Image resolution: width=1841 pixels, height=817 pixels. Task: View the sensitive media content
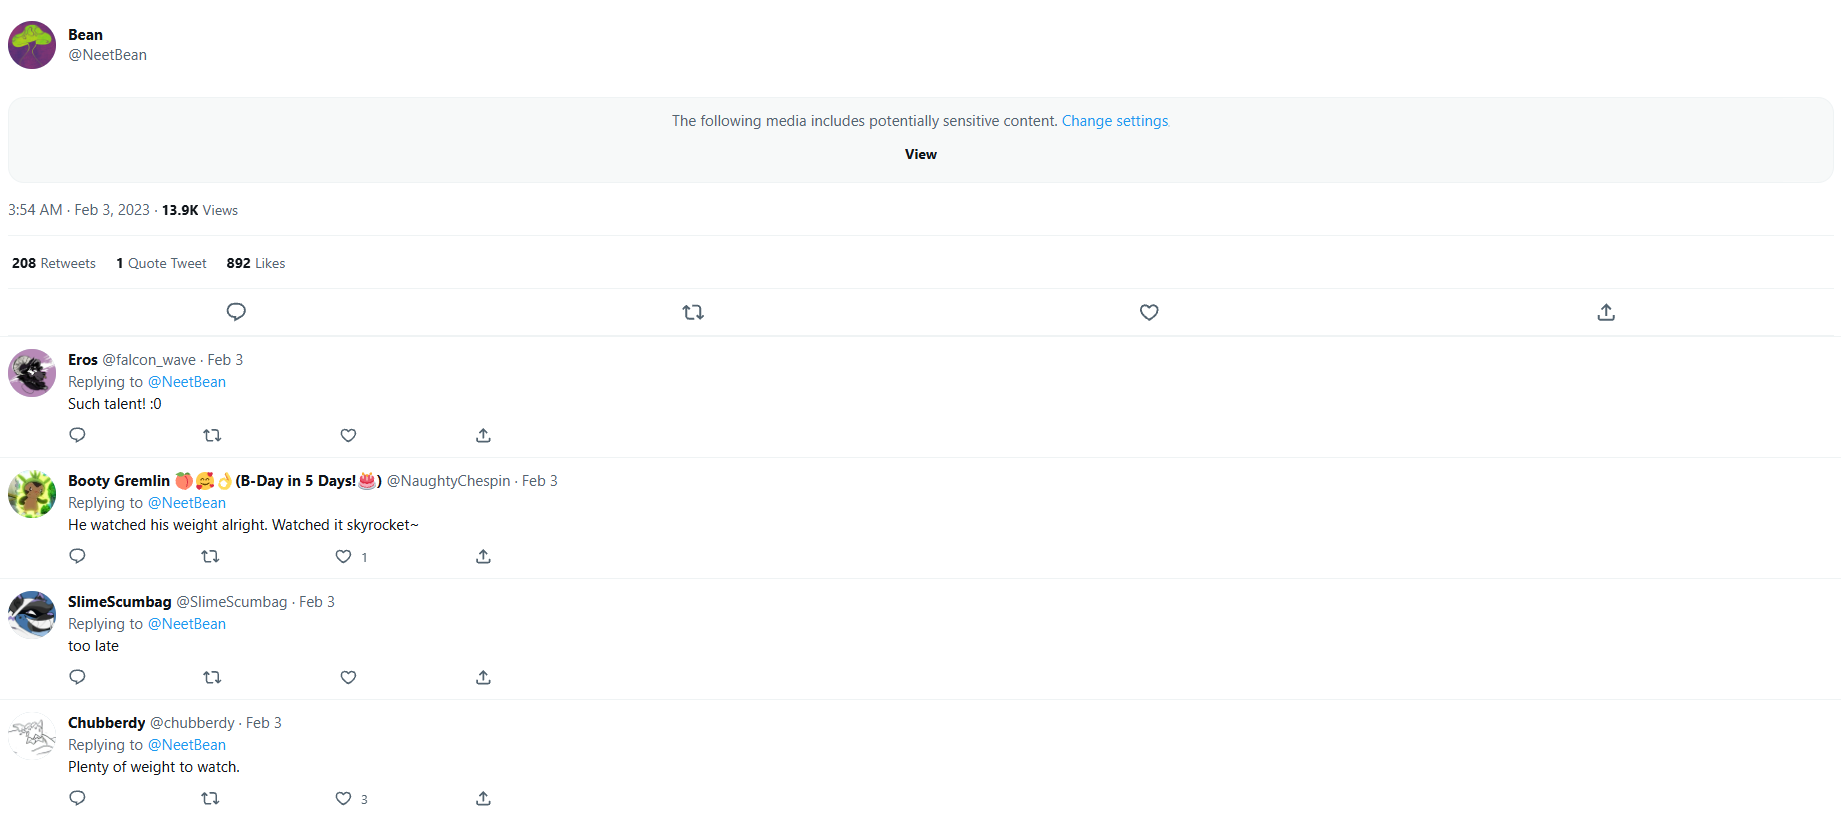(920, 154)
